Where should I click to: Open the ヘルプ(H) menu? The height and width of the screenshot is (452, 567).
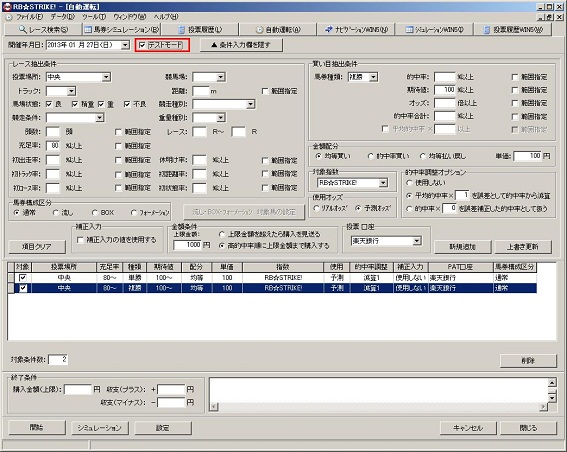pos(166,17)
